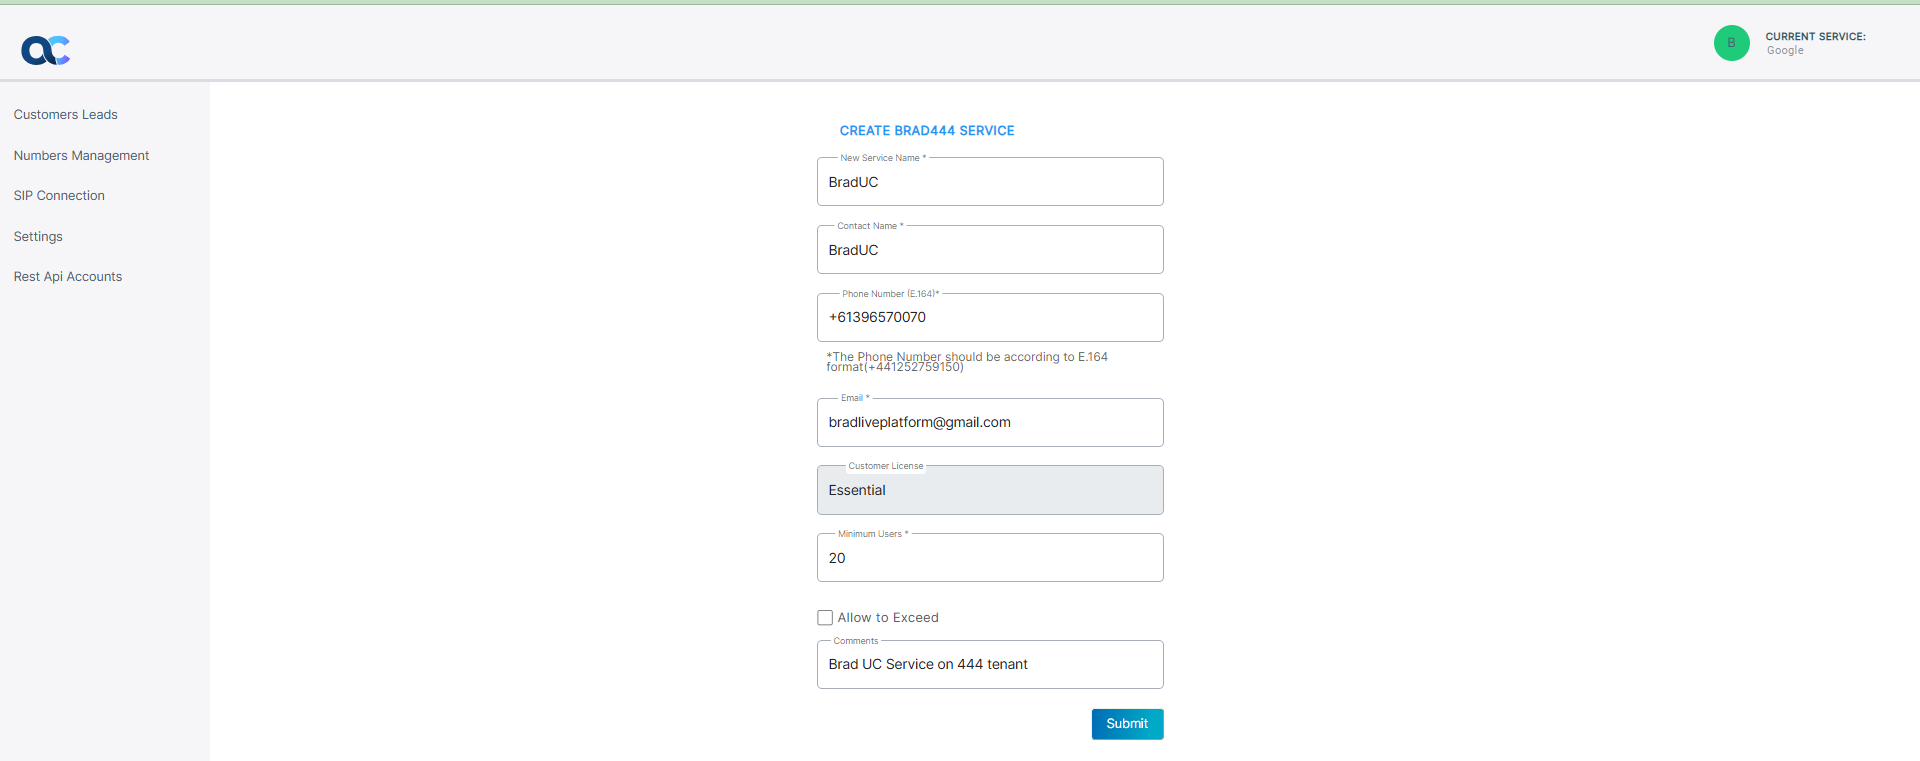
Task: Click the E.164 phone format hint text
Action: [966, 362]
